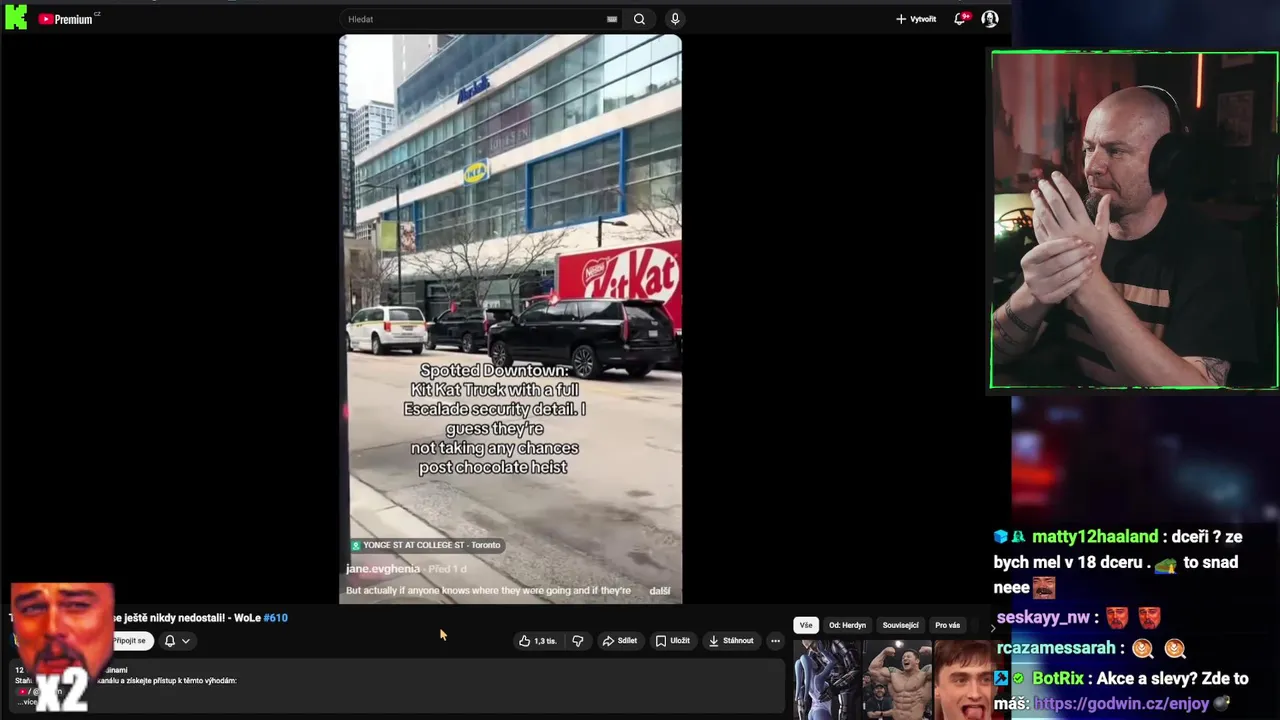Click matty12haaland username in chat
Screen dimensions: 1280x720
pyautogui.click(x=1094, y=537)
